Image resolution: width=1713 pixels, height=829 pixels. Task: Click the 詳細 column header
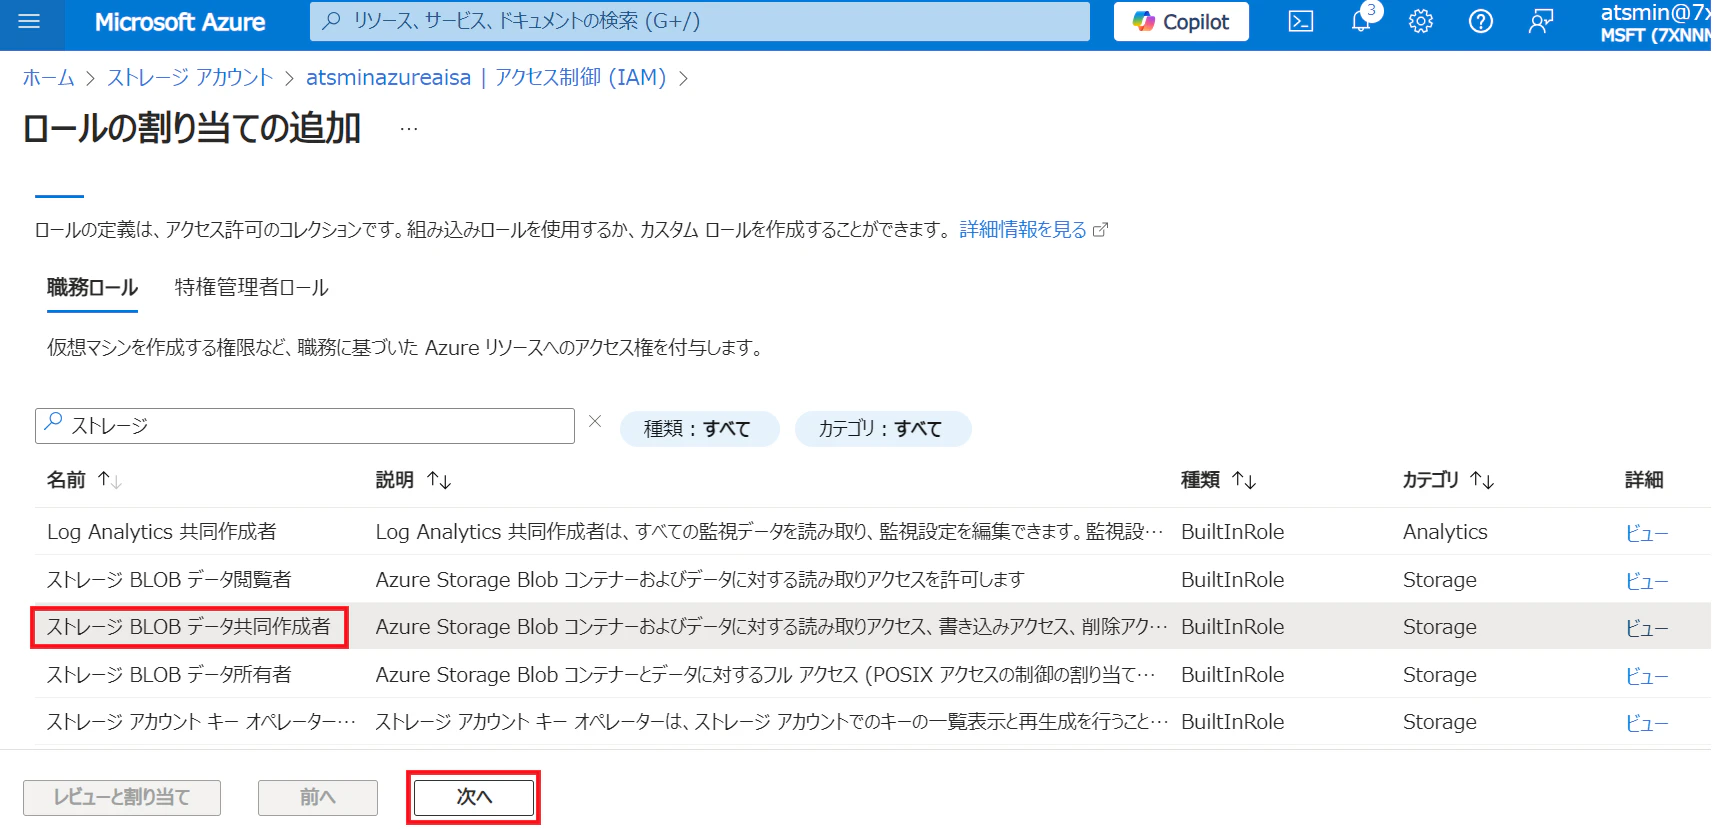pyautogui.click(x=1644, y=480)
